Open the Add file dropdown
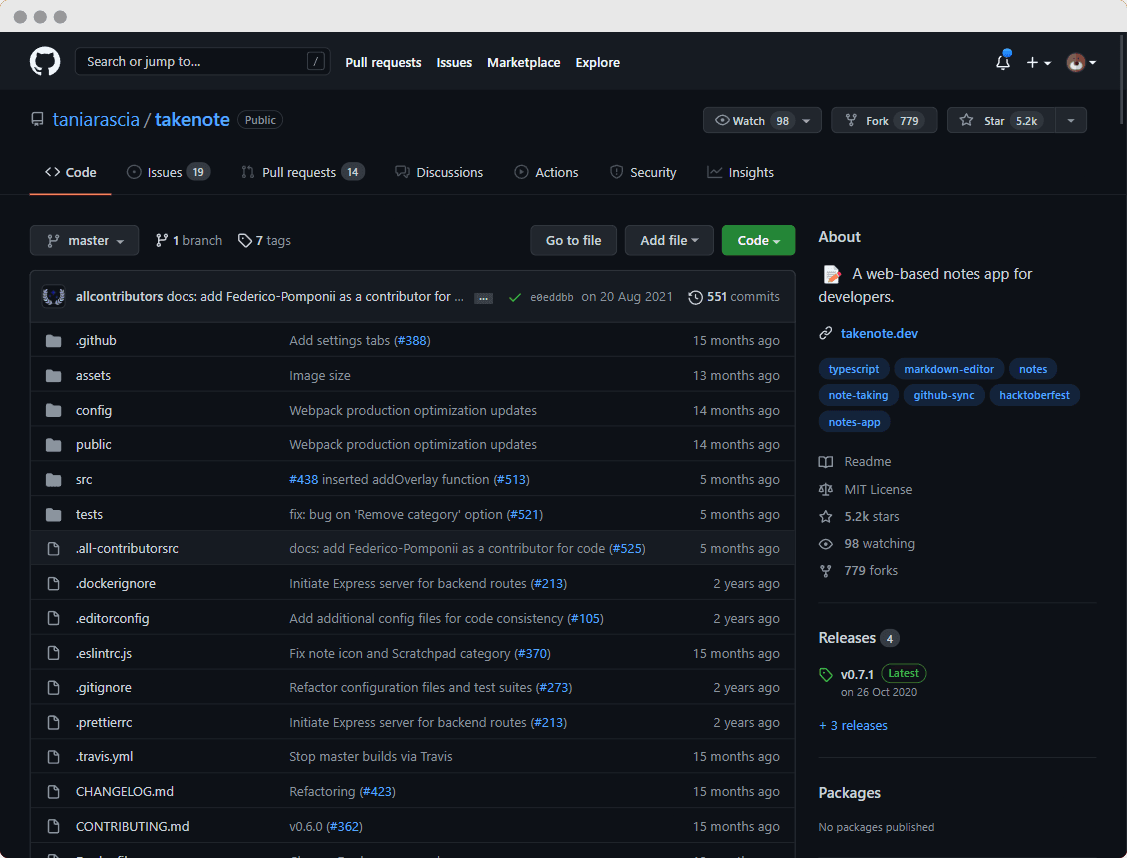The width and height of the screenshot is (1127, 858). click(x=669, y=241)
